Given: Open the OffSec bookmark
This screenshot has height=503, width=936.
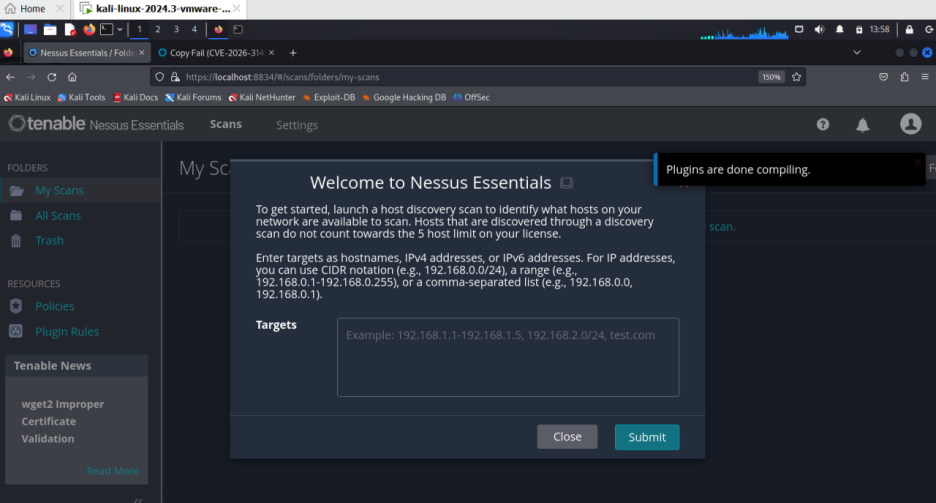Looking at the screenshot, I should tap(472, 97).
